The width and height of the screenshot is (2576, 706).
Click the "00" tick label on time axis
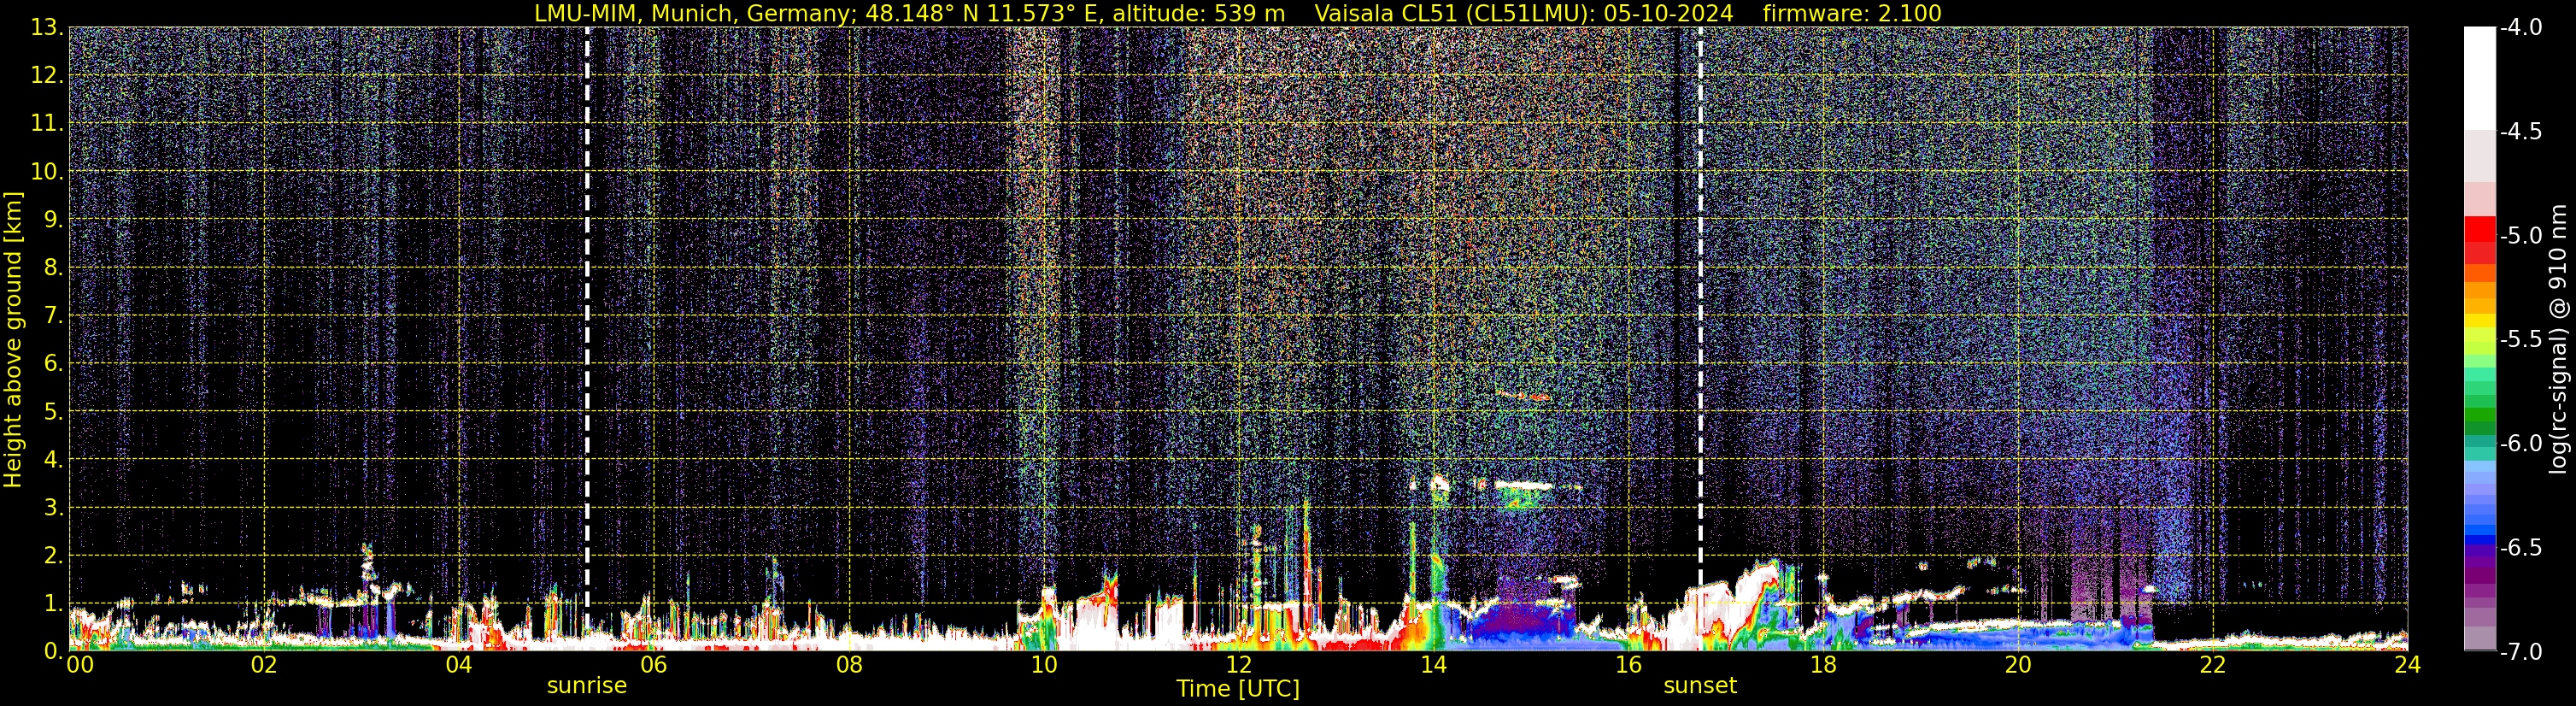click(x=80, y=666)
